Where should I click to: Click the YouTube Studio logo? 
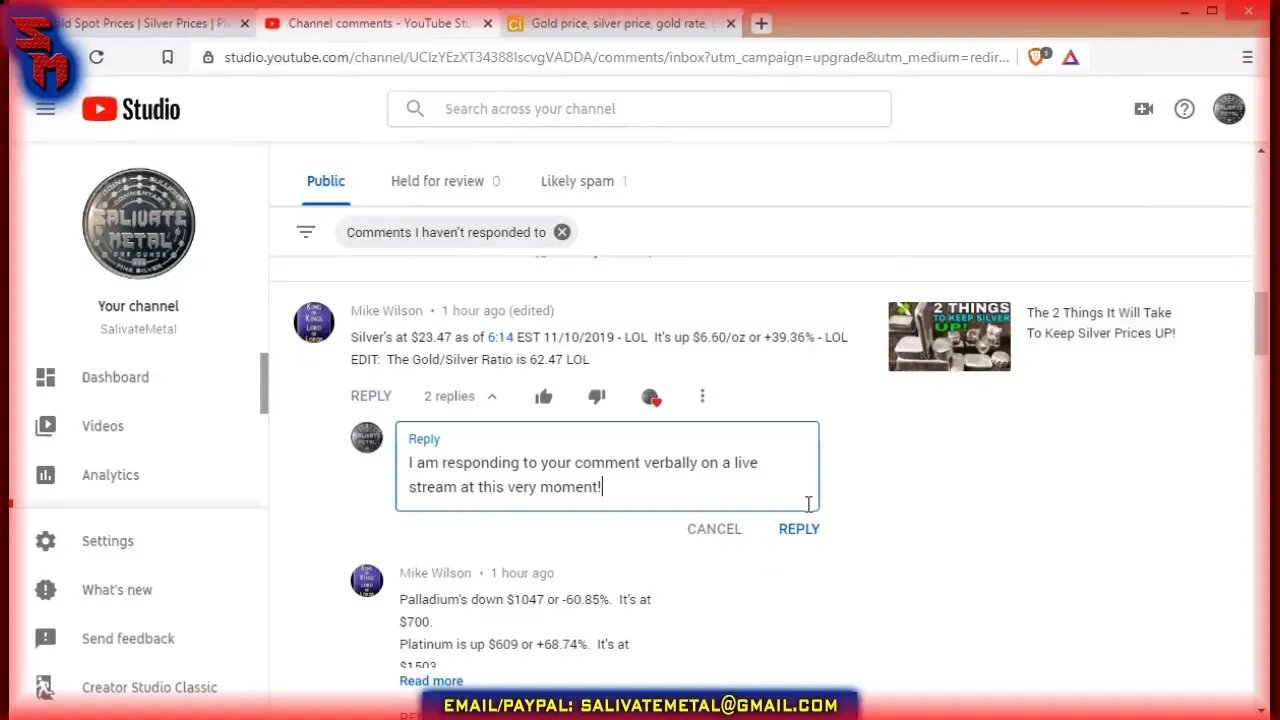point(131,109)
